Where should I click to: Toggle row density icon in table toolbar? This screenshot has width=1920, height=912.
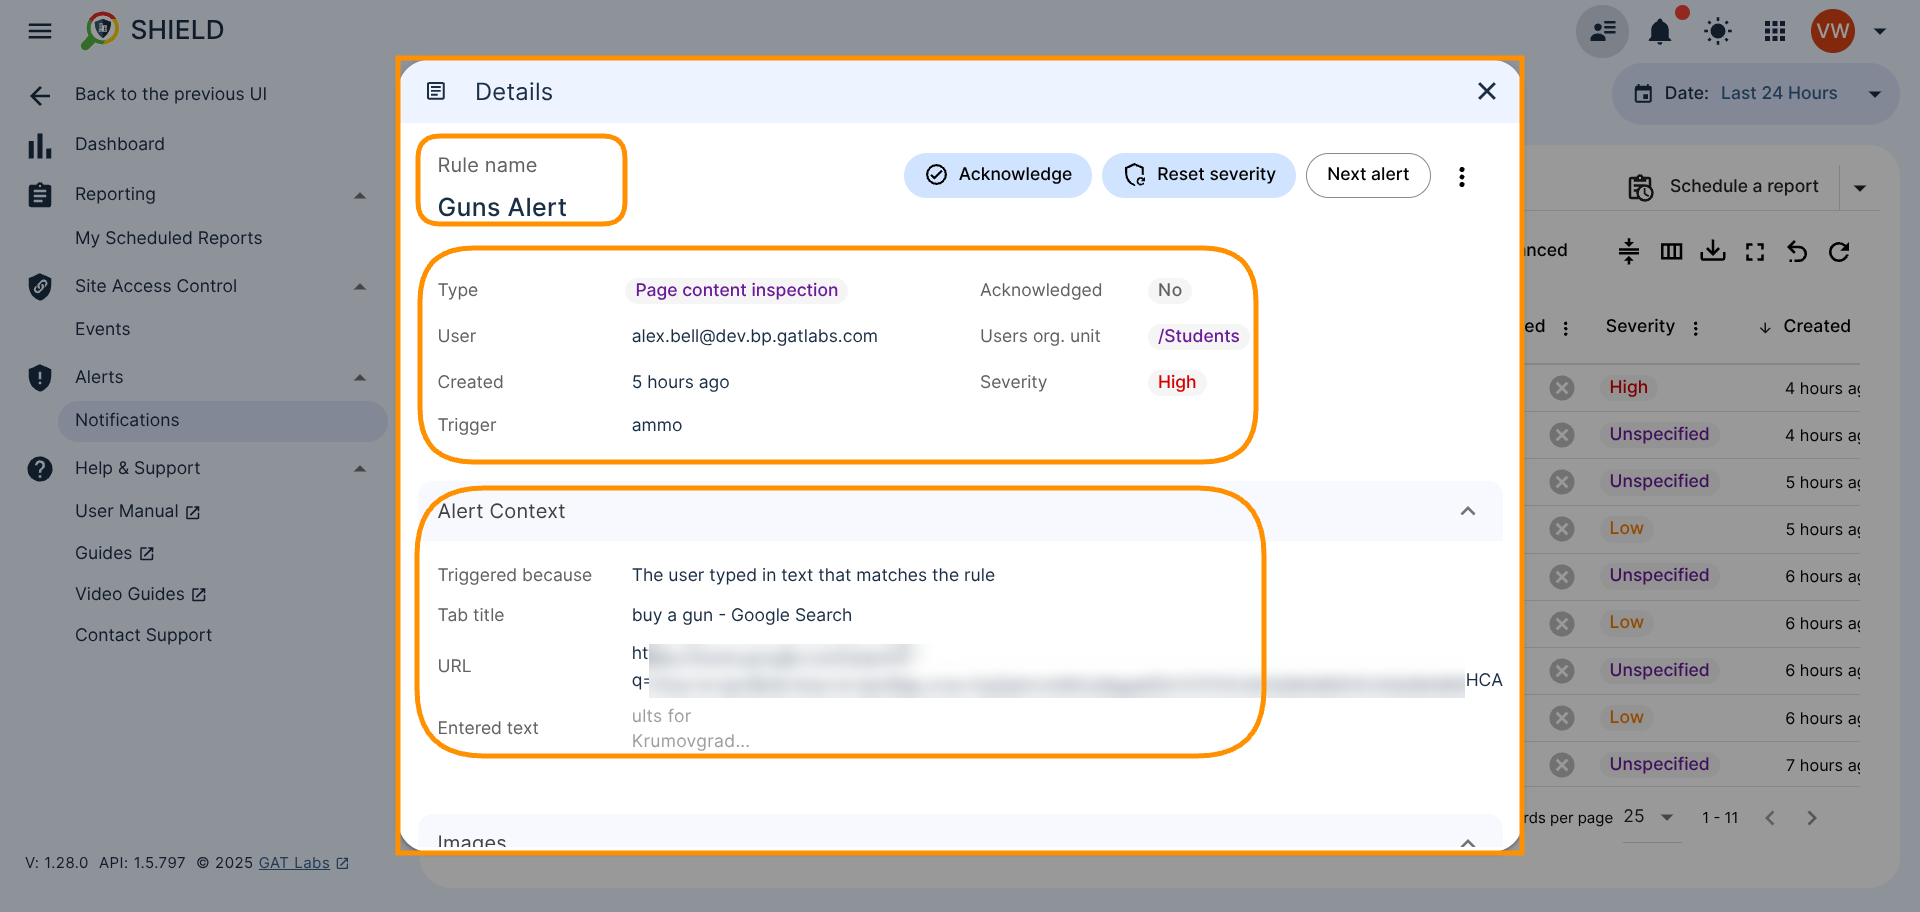[x=1629, y=251]
